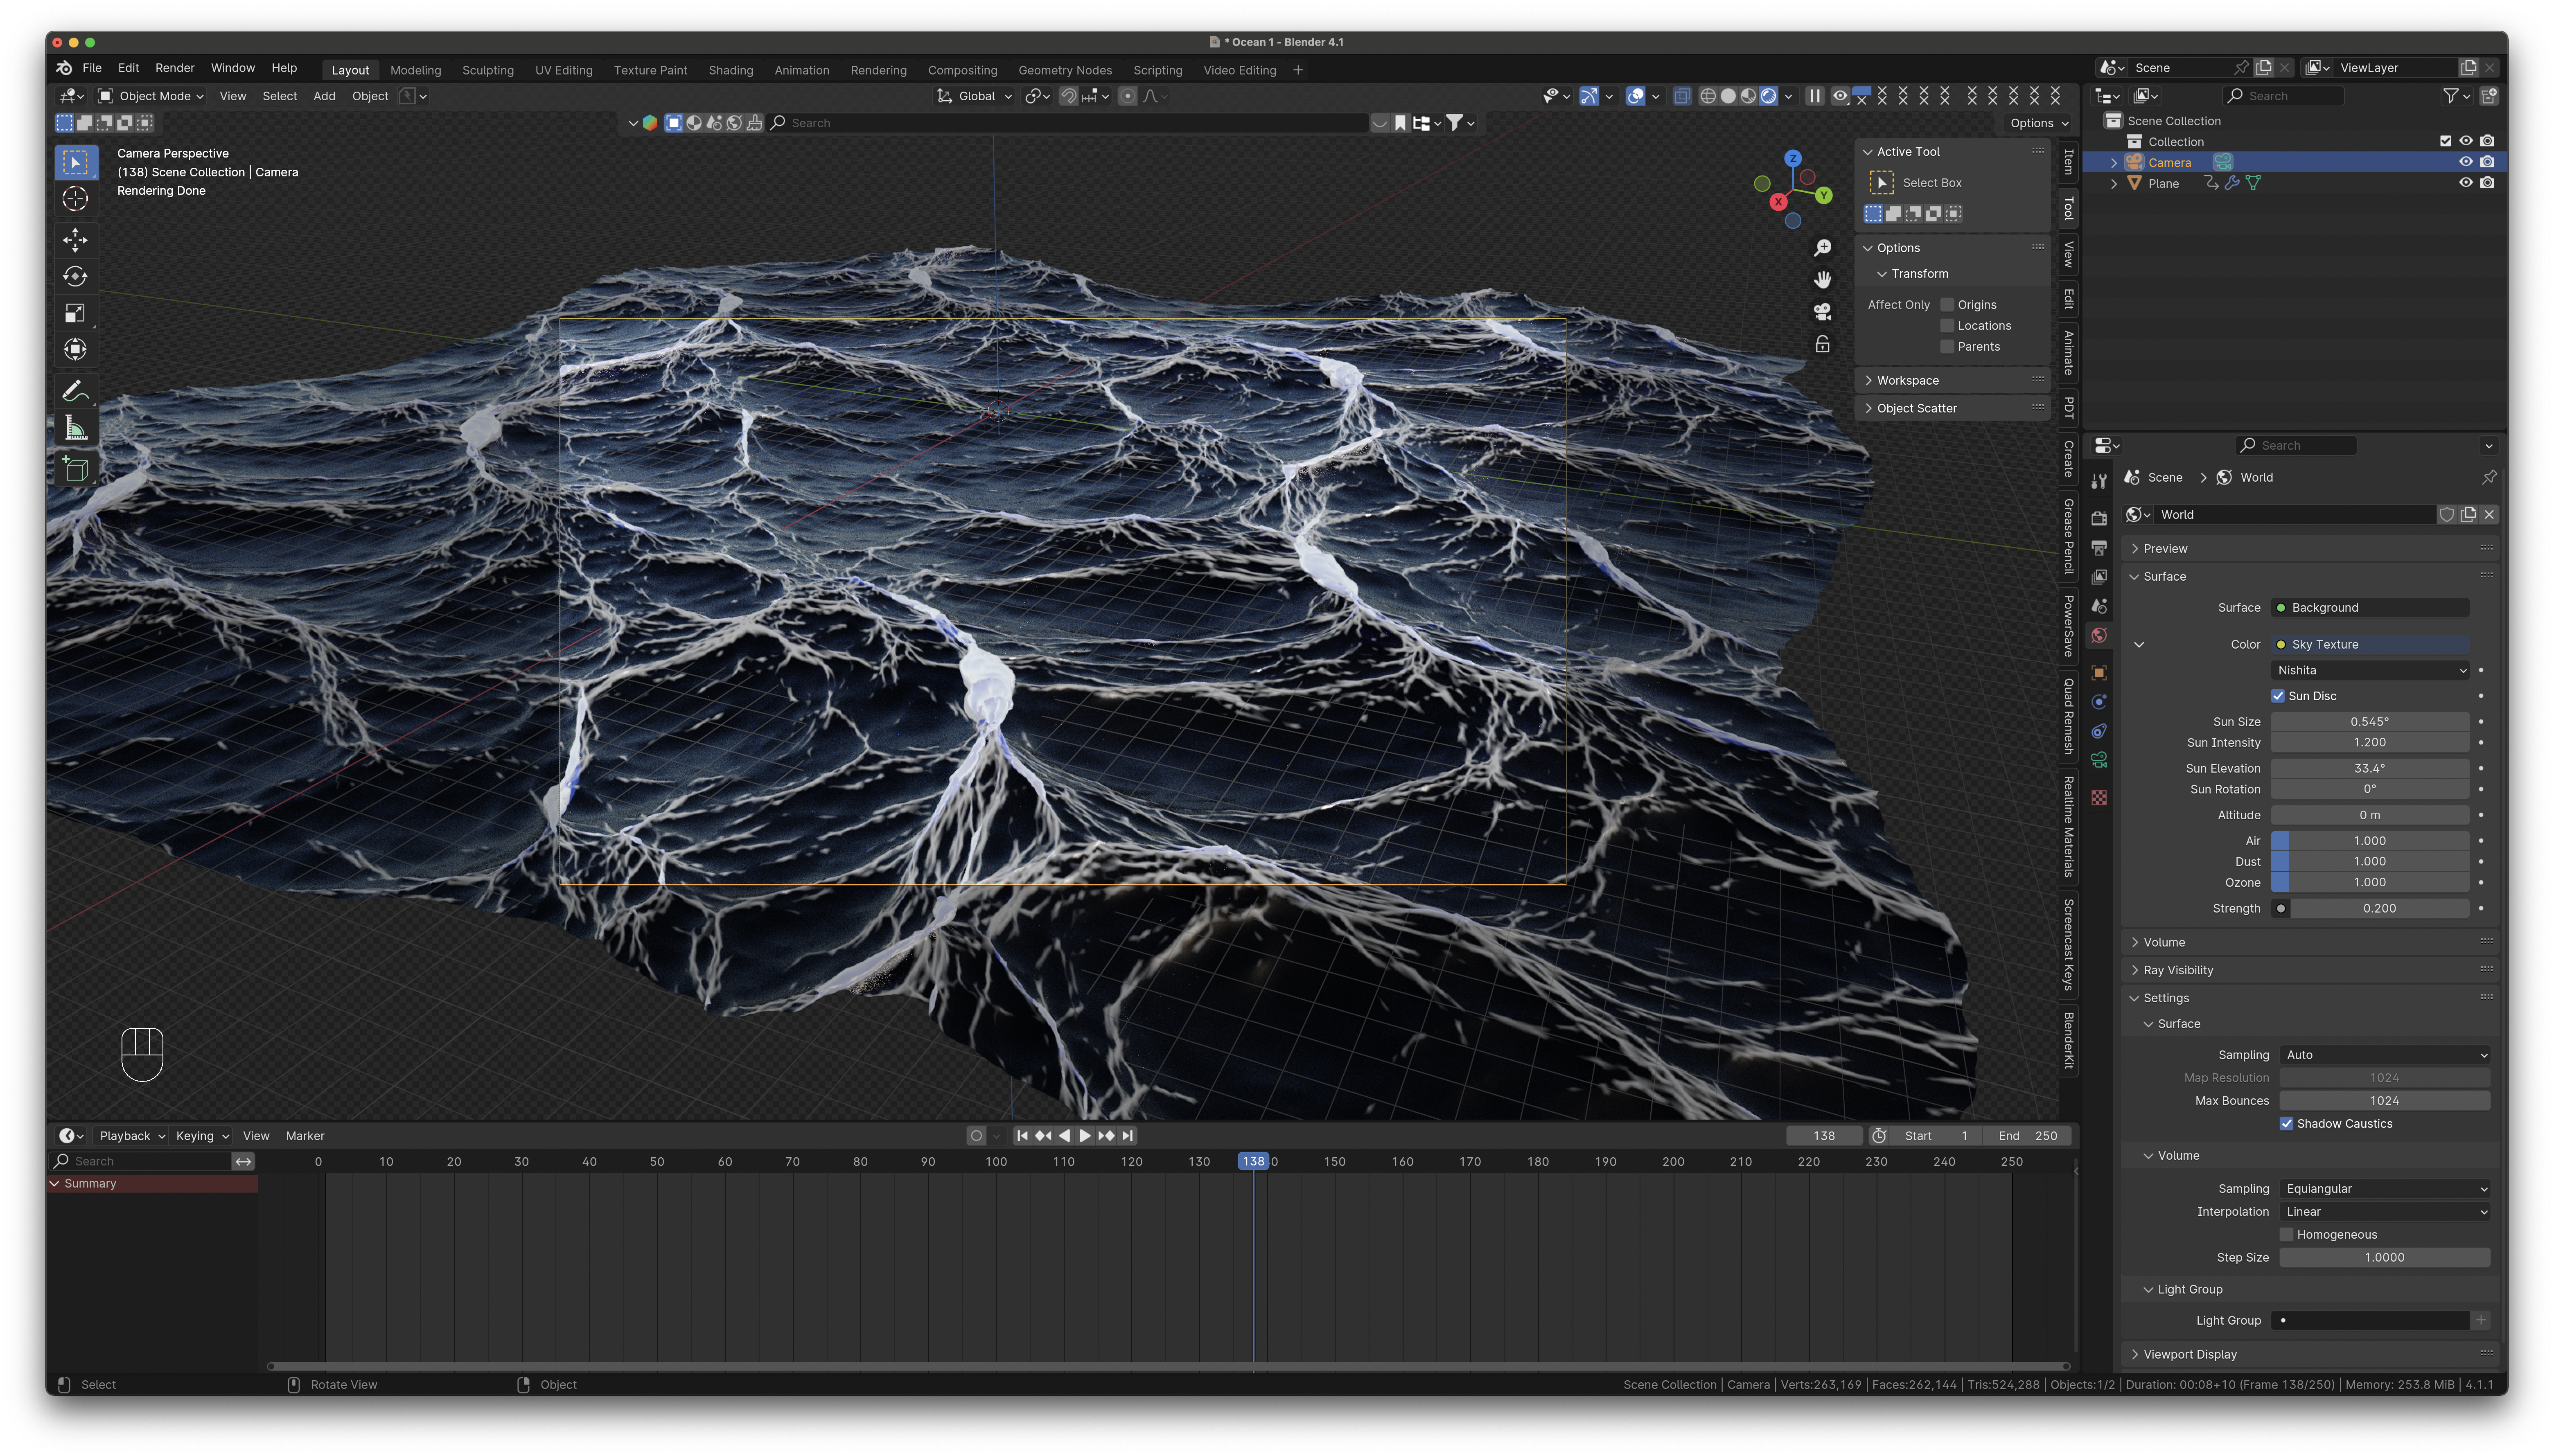Enable the Locations checkbox
The image size is (2554, 1456).
click(x=1947, y=326)
